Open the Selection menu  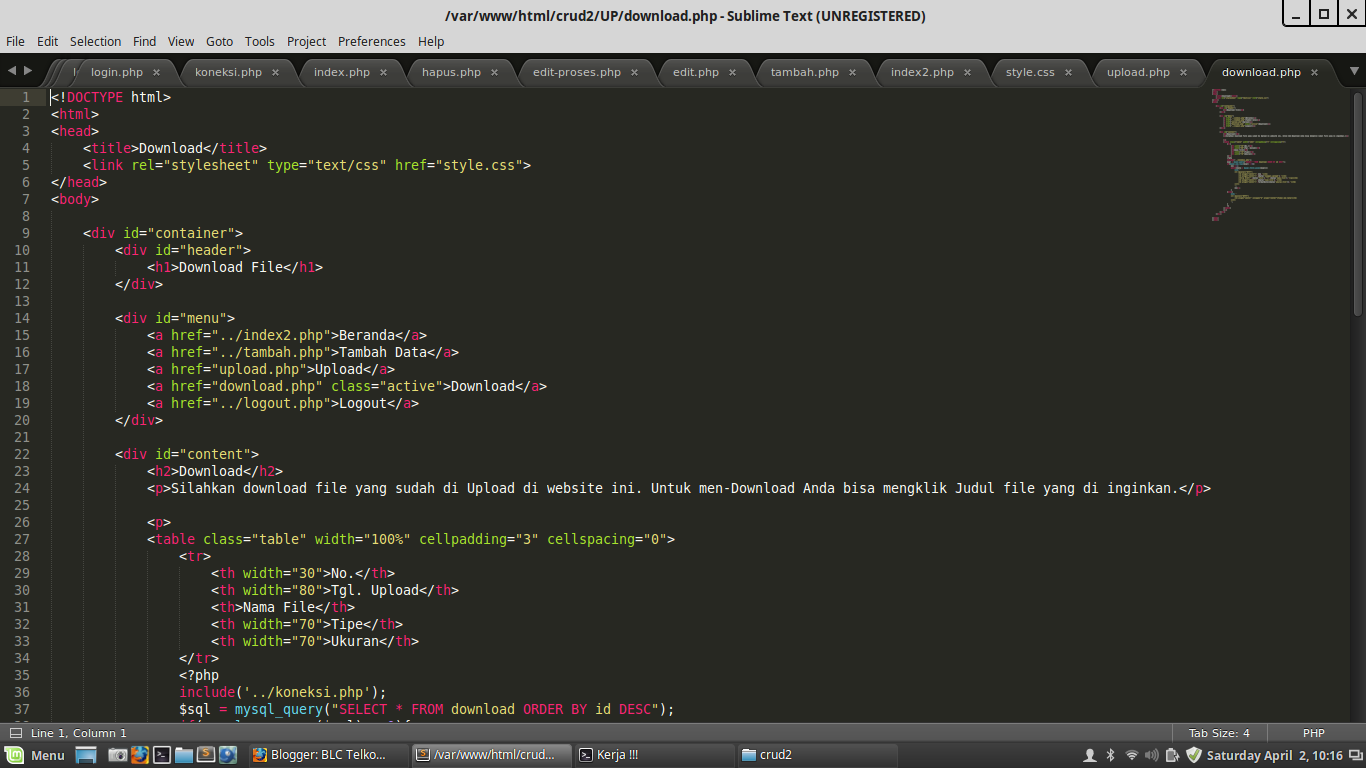(x=95, y=41)
